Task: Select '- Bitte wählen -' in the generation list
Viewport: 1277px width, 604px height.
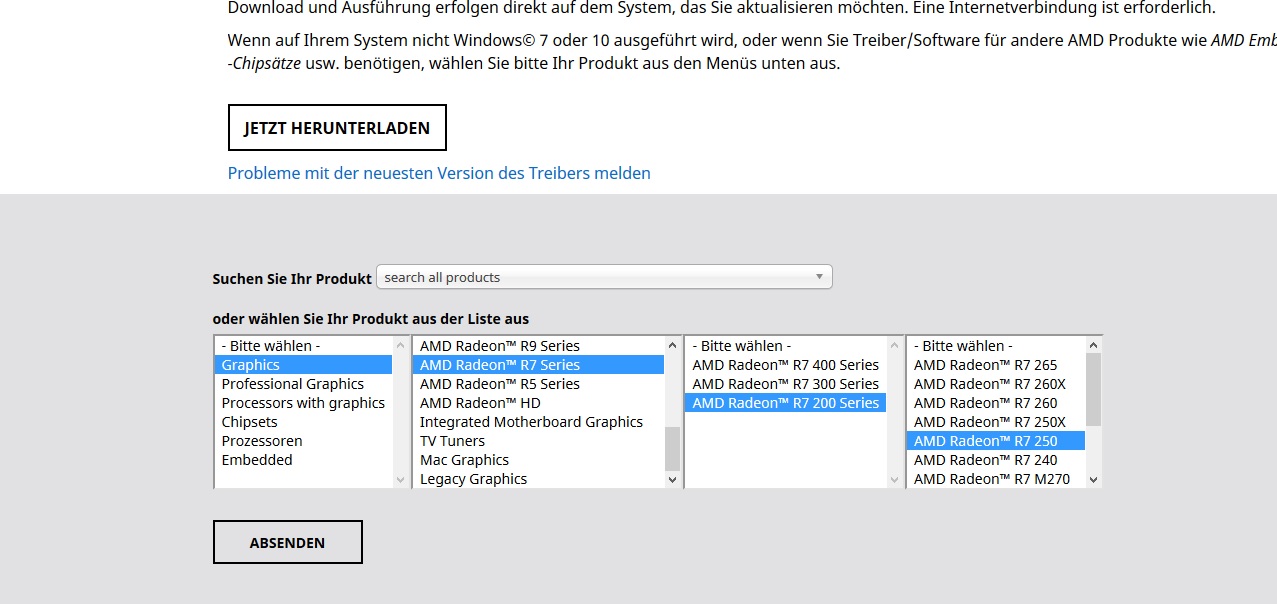Action: pyautogui.click(x=786, y=346)
